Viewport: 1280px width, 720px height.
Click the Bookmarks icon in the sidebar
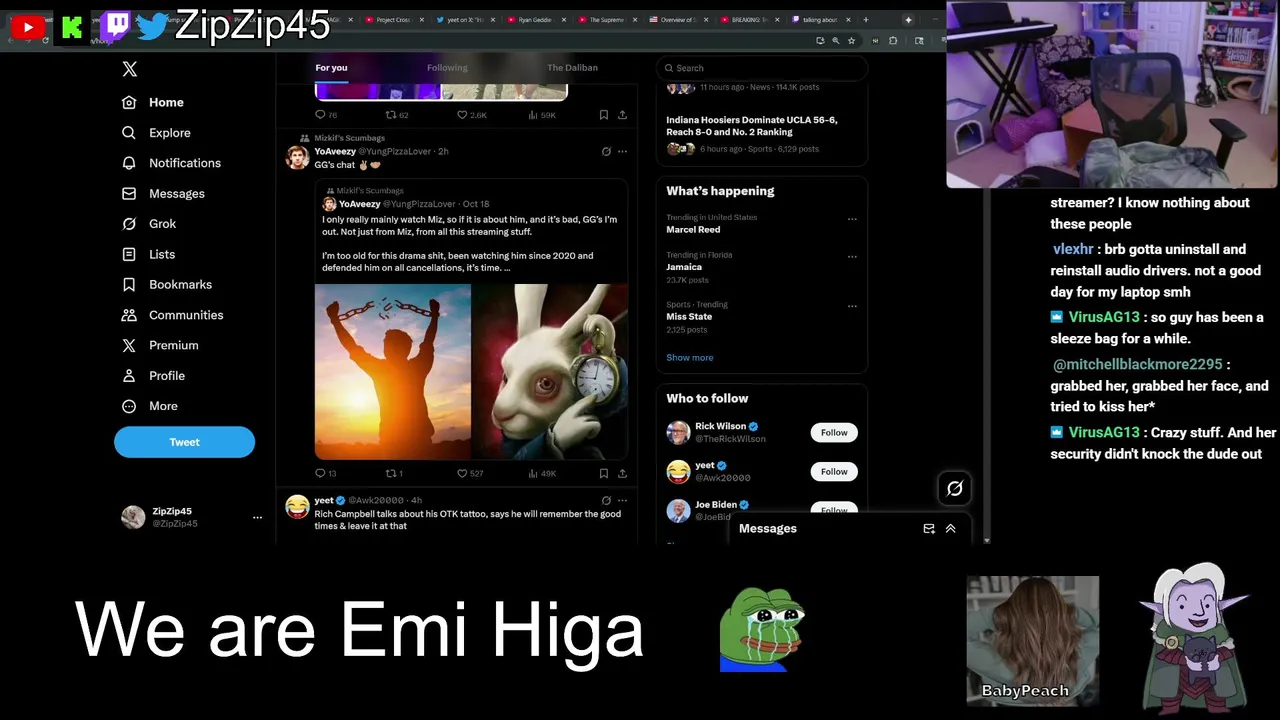click(x=129, y=285)
